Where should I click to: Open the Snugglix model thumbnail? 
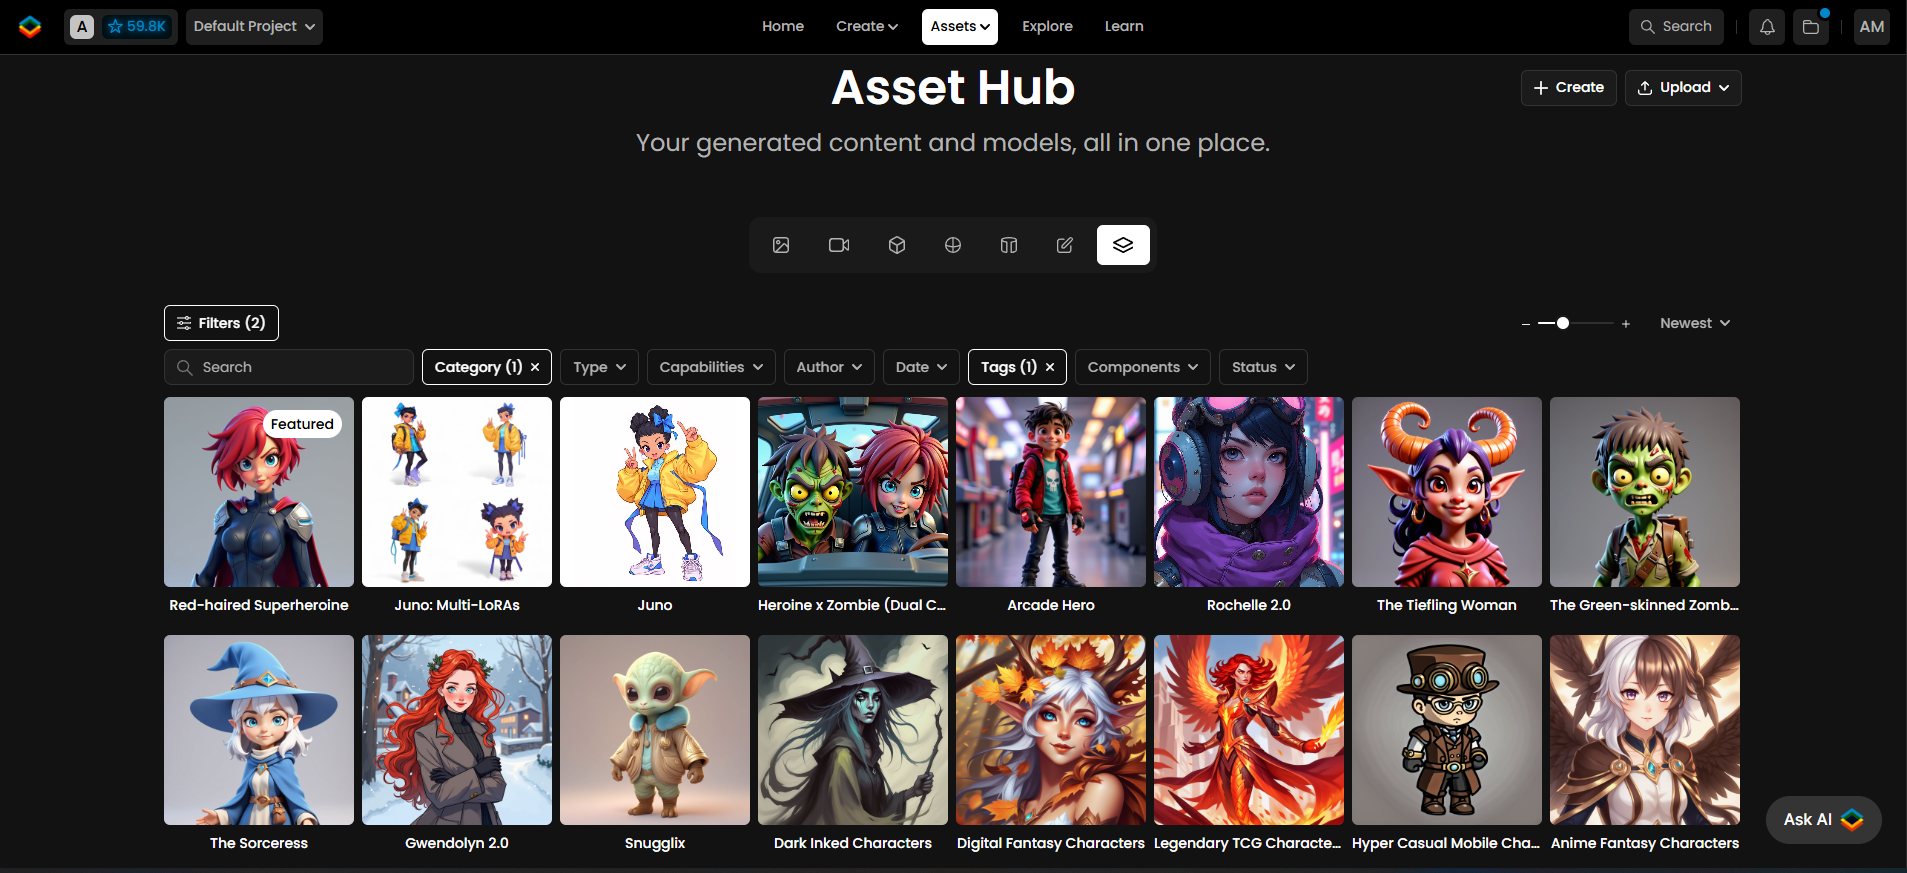(x=655, y=730)
